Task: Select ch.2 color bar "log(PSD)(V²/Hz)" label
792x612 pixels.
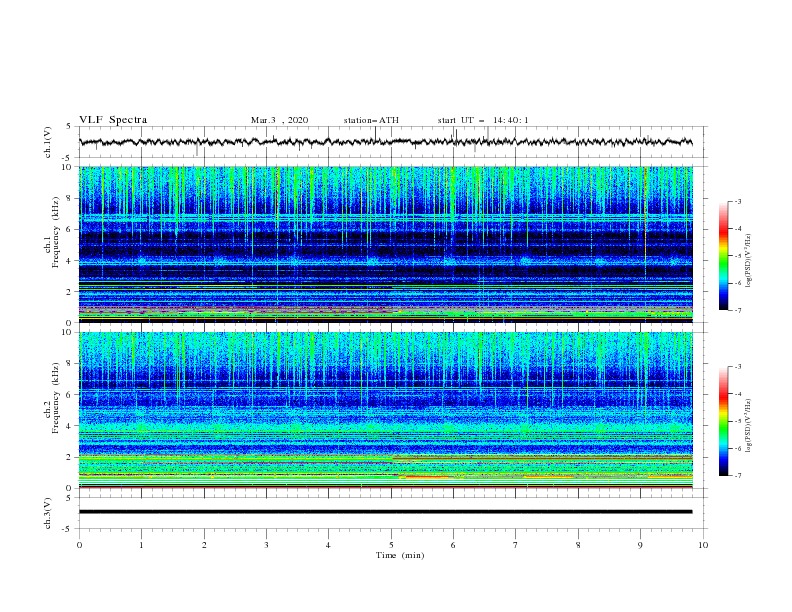Action: point(749,425)
